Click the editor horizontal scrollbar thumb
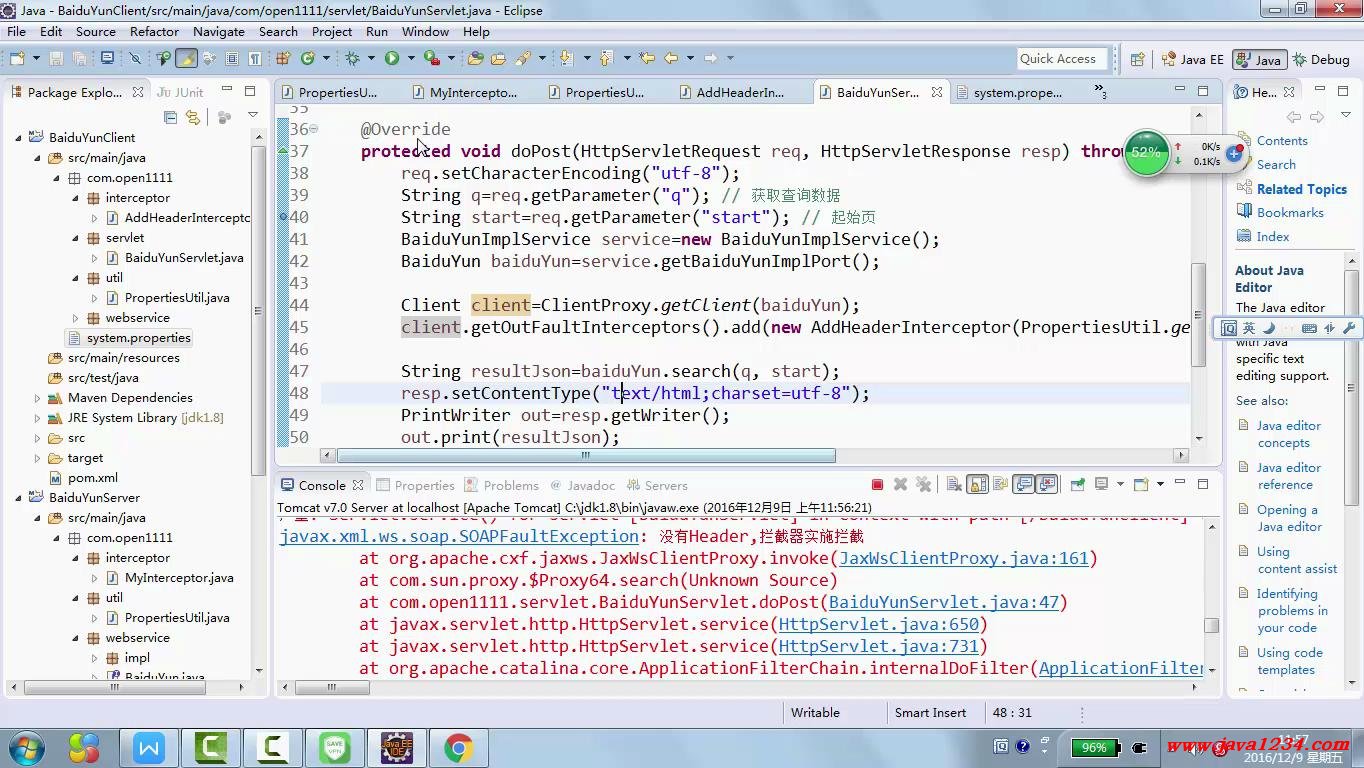The width and height of the screenshot is (1364, 768). point(585,455)
